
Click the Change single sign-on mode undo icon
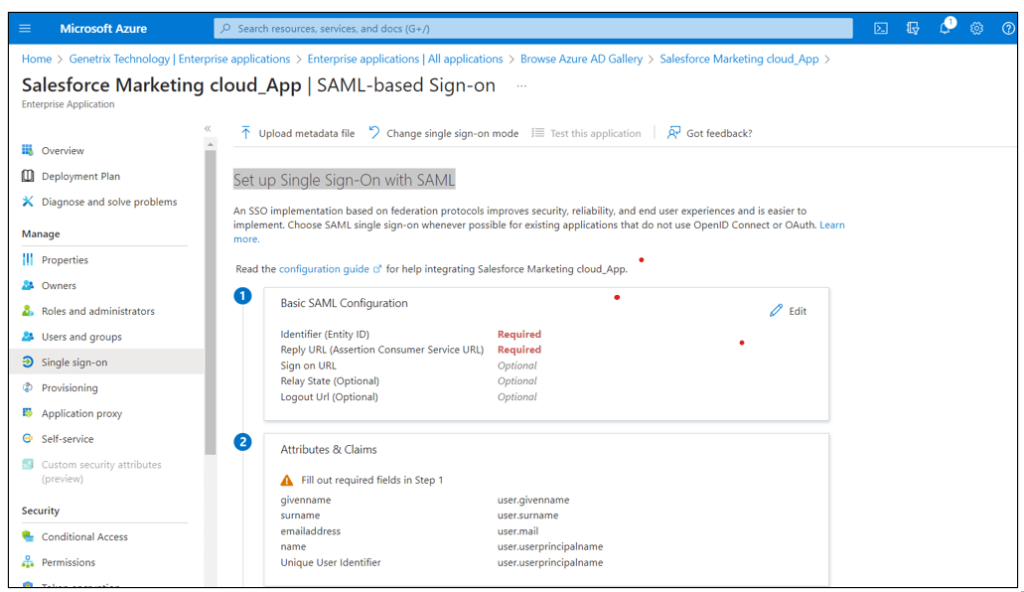pos(374,133)
